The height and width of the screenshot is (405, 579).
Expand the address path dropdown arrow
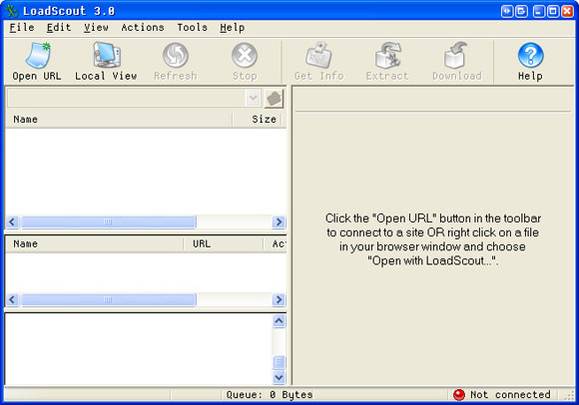(x=253, y=98)
